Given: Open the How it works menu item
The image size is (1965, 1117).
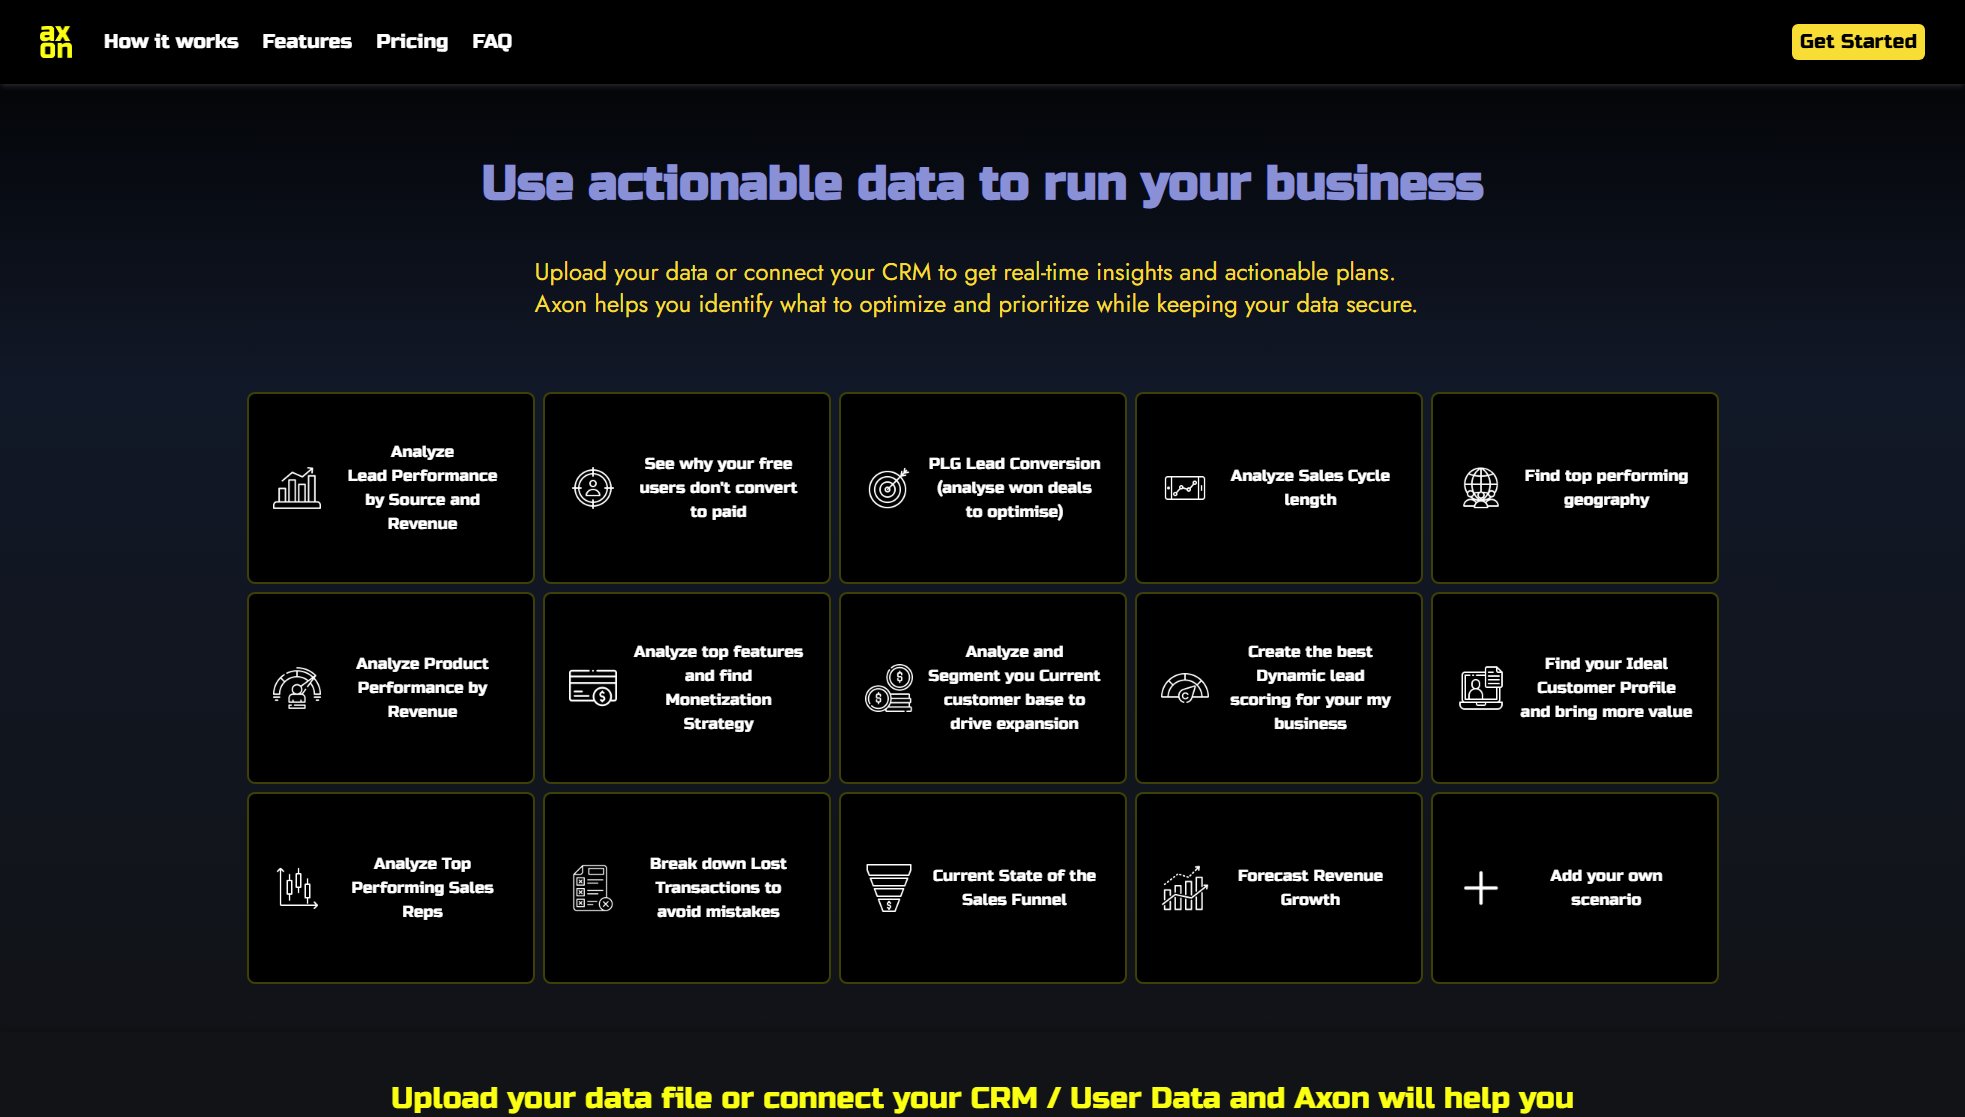Looking at the screenshot, I should [x=171, y=42].
